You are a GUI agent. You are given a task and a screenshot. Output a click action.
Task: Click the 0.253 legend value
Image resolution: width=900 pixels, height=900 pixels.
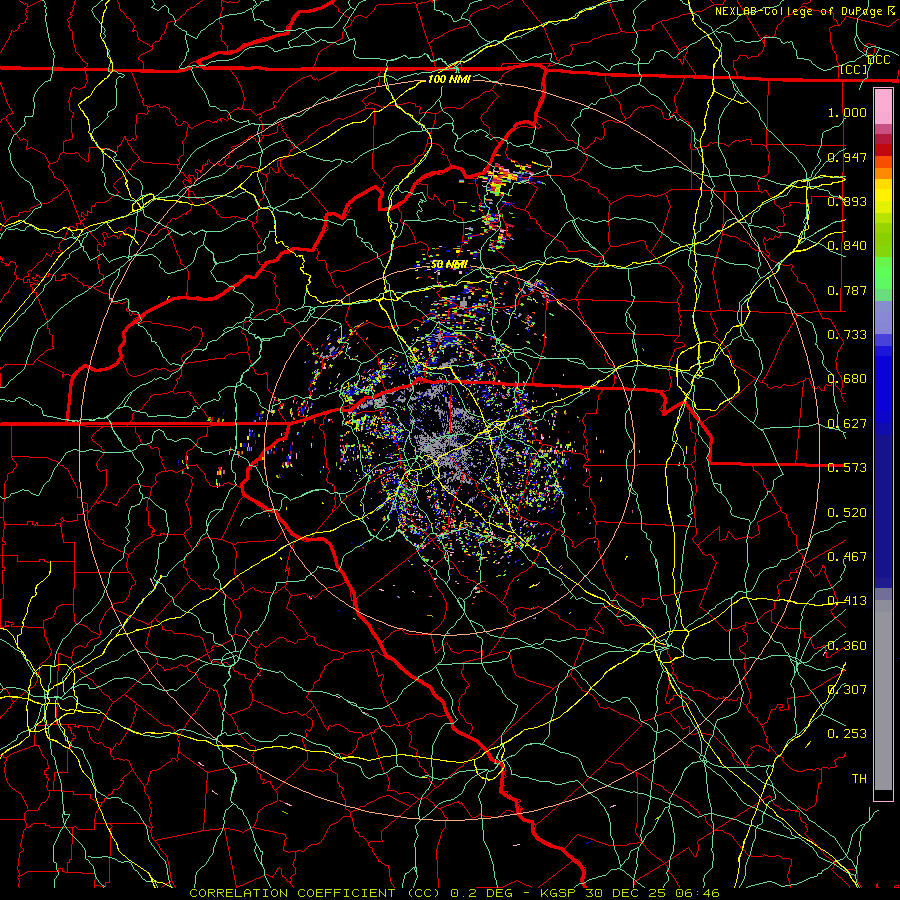pos(847,734)
